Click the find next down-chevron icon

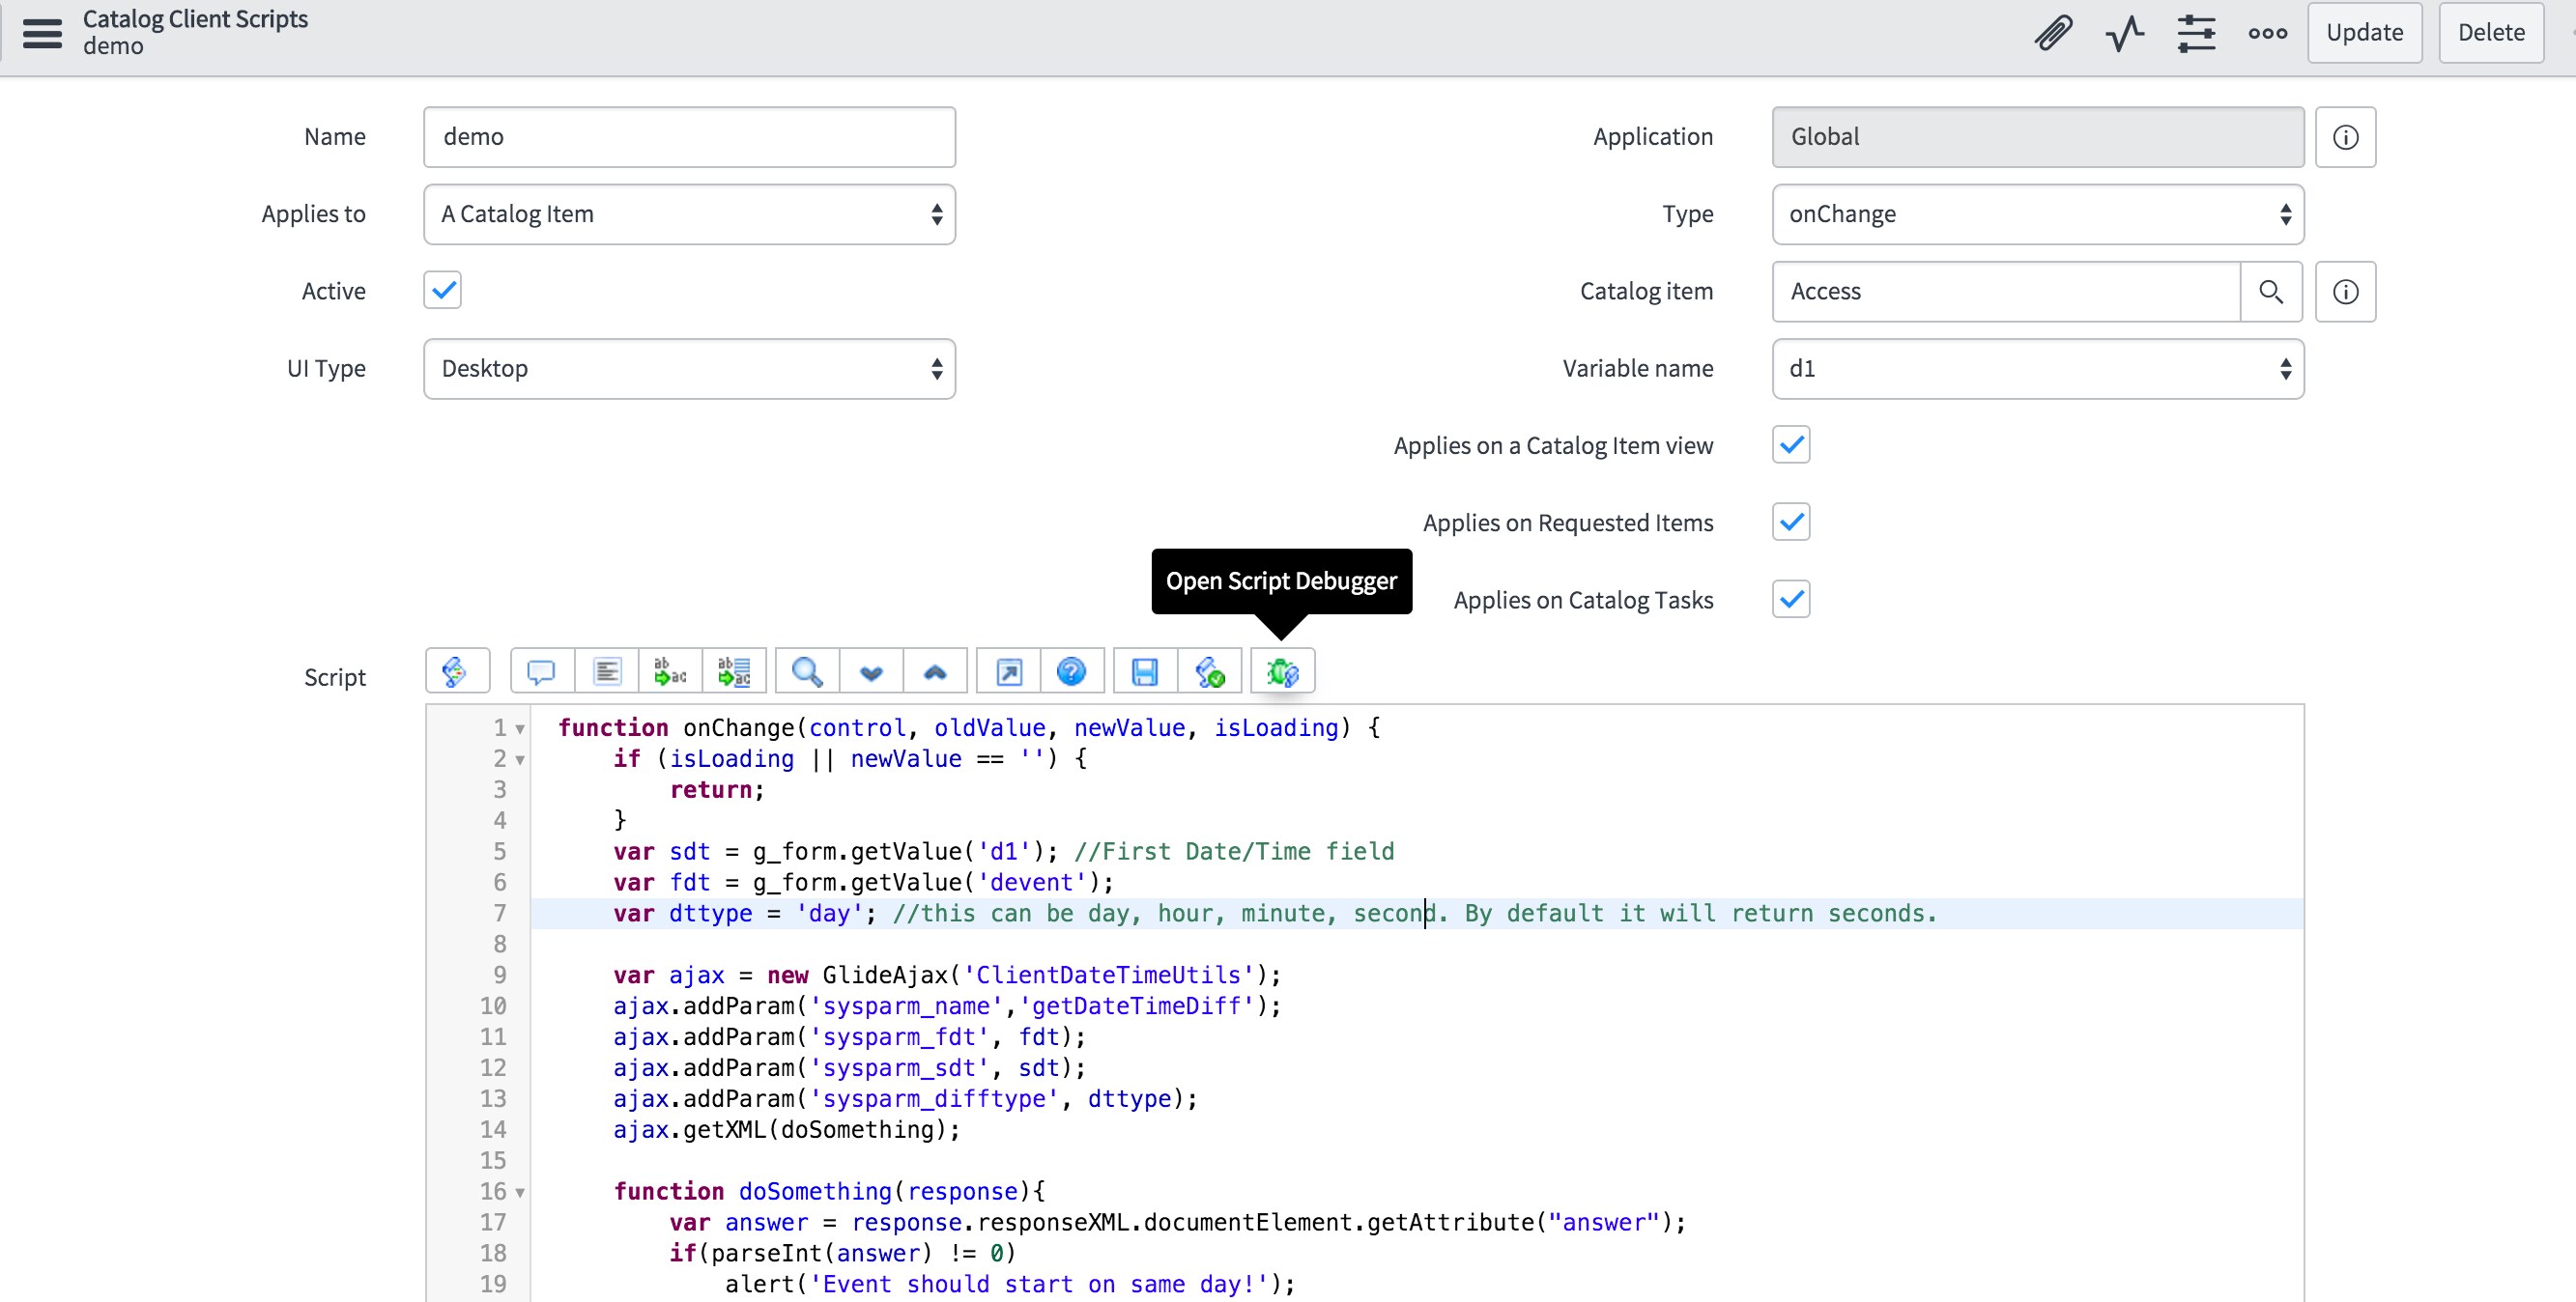[871, 671]
